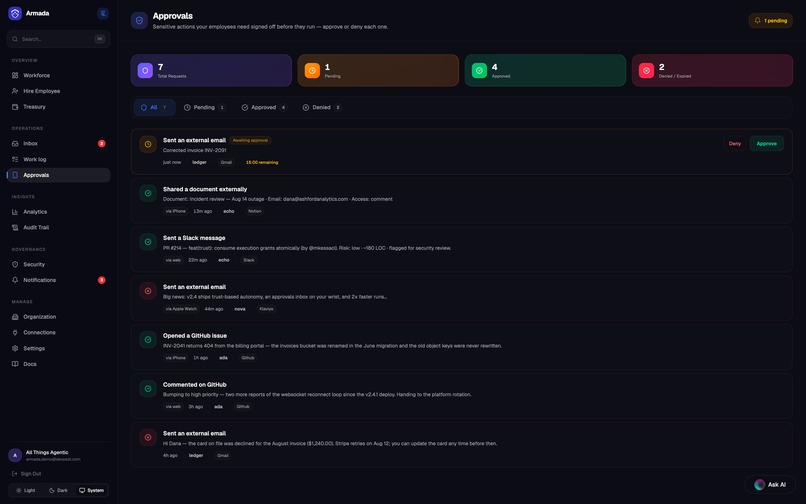Collapse sidebar using the top toggle icon
This screenshot has width=806, height=504.
pos(103,13)
